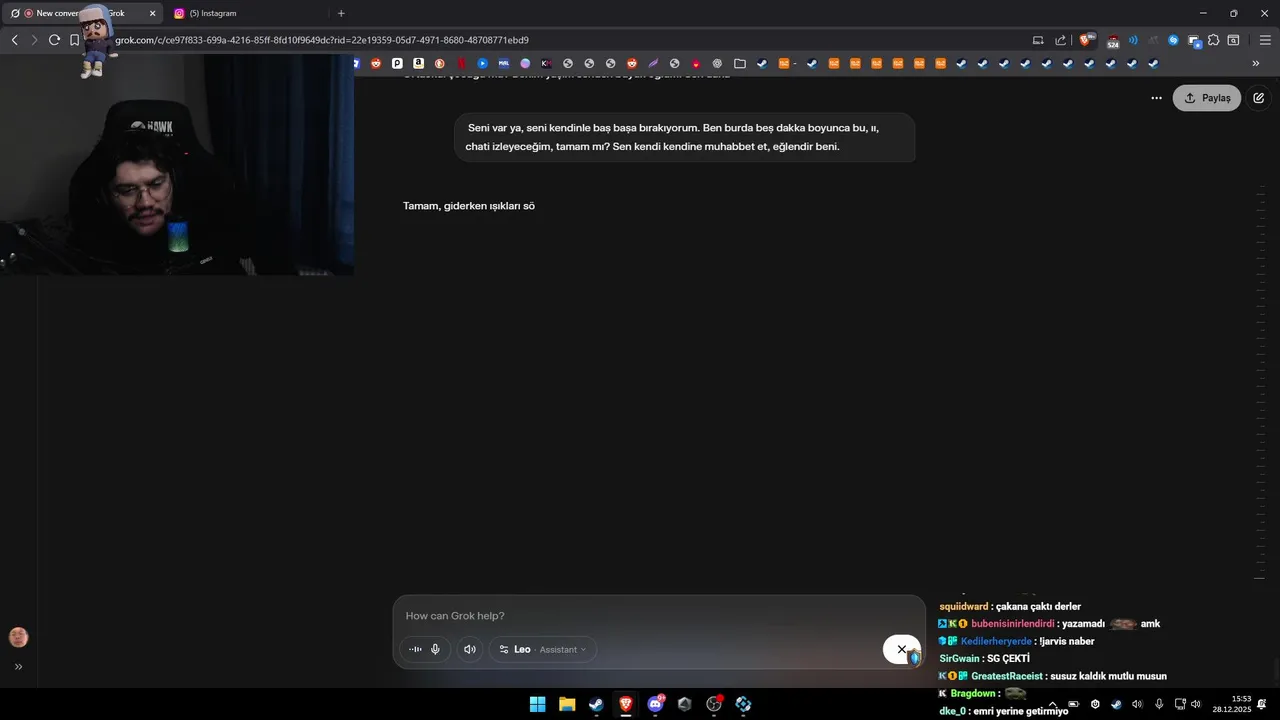Click the GreatestRaceist chat username

point(1007,676)
